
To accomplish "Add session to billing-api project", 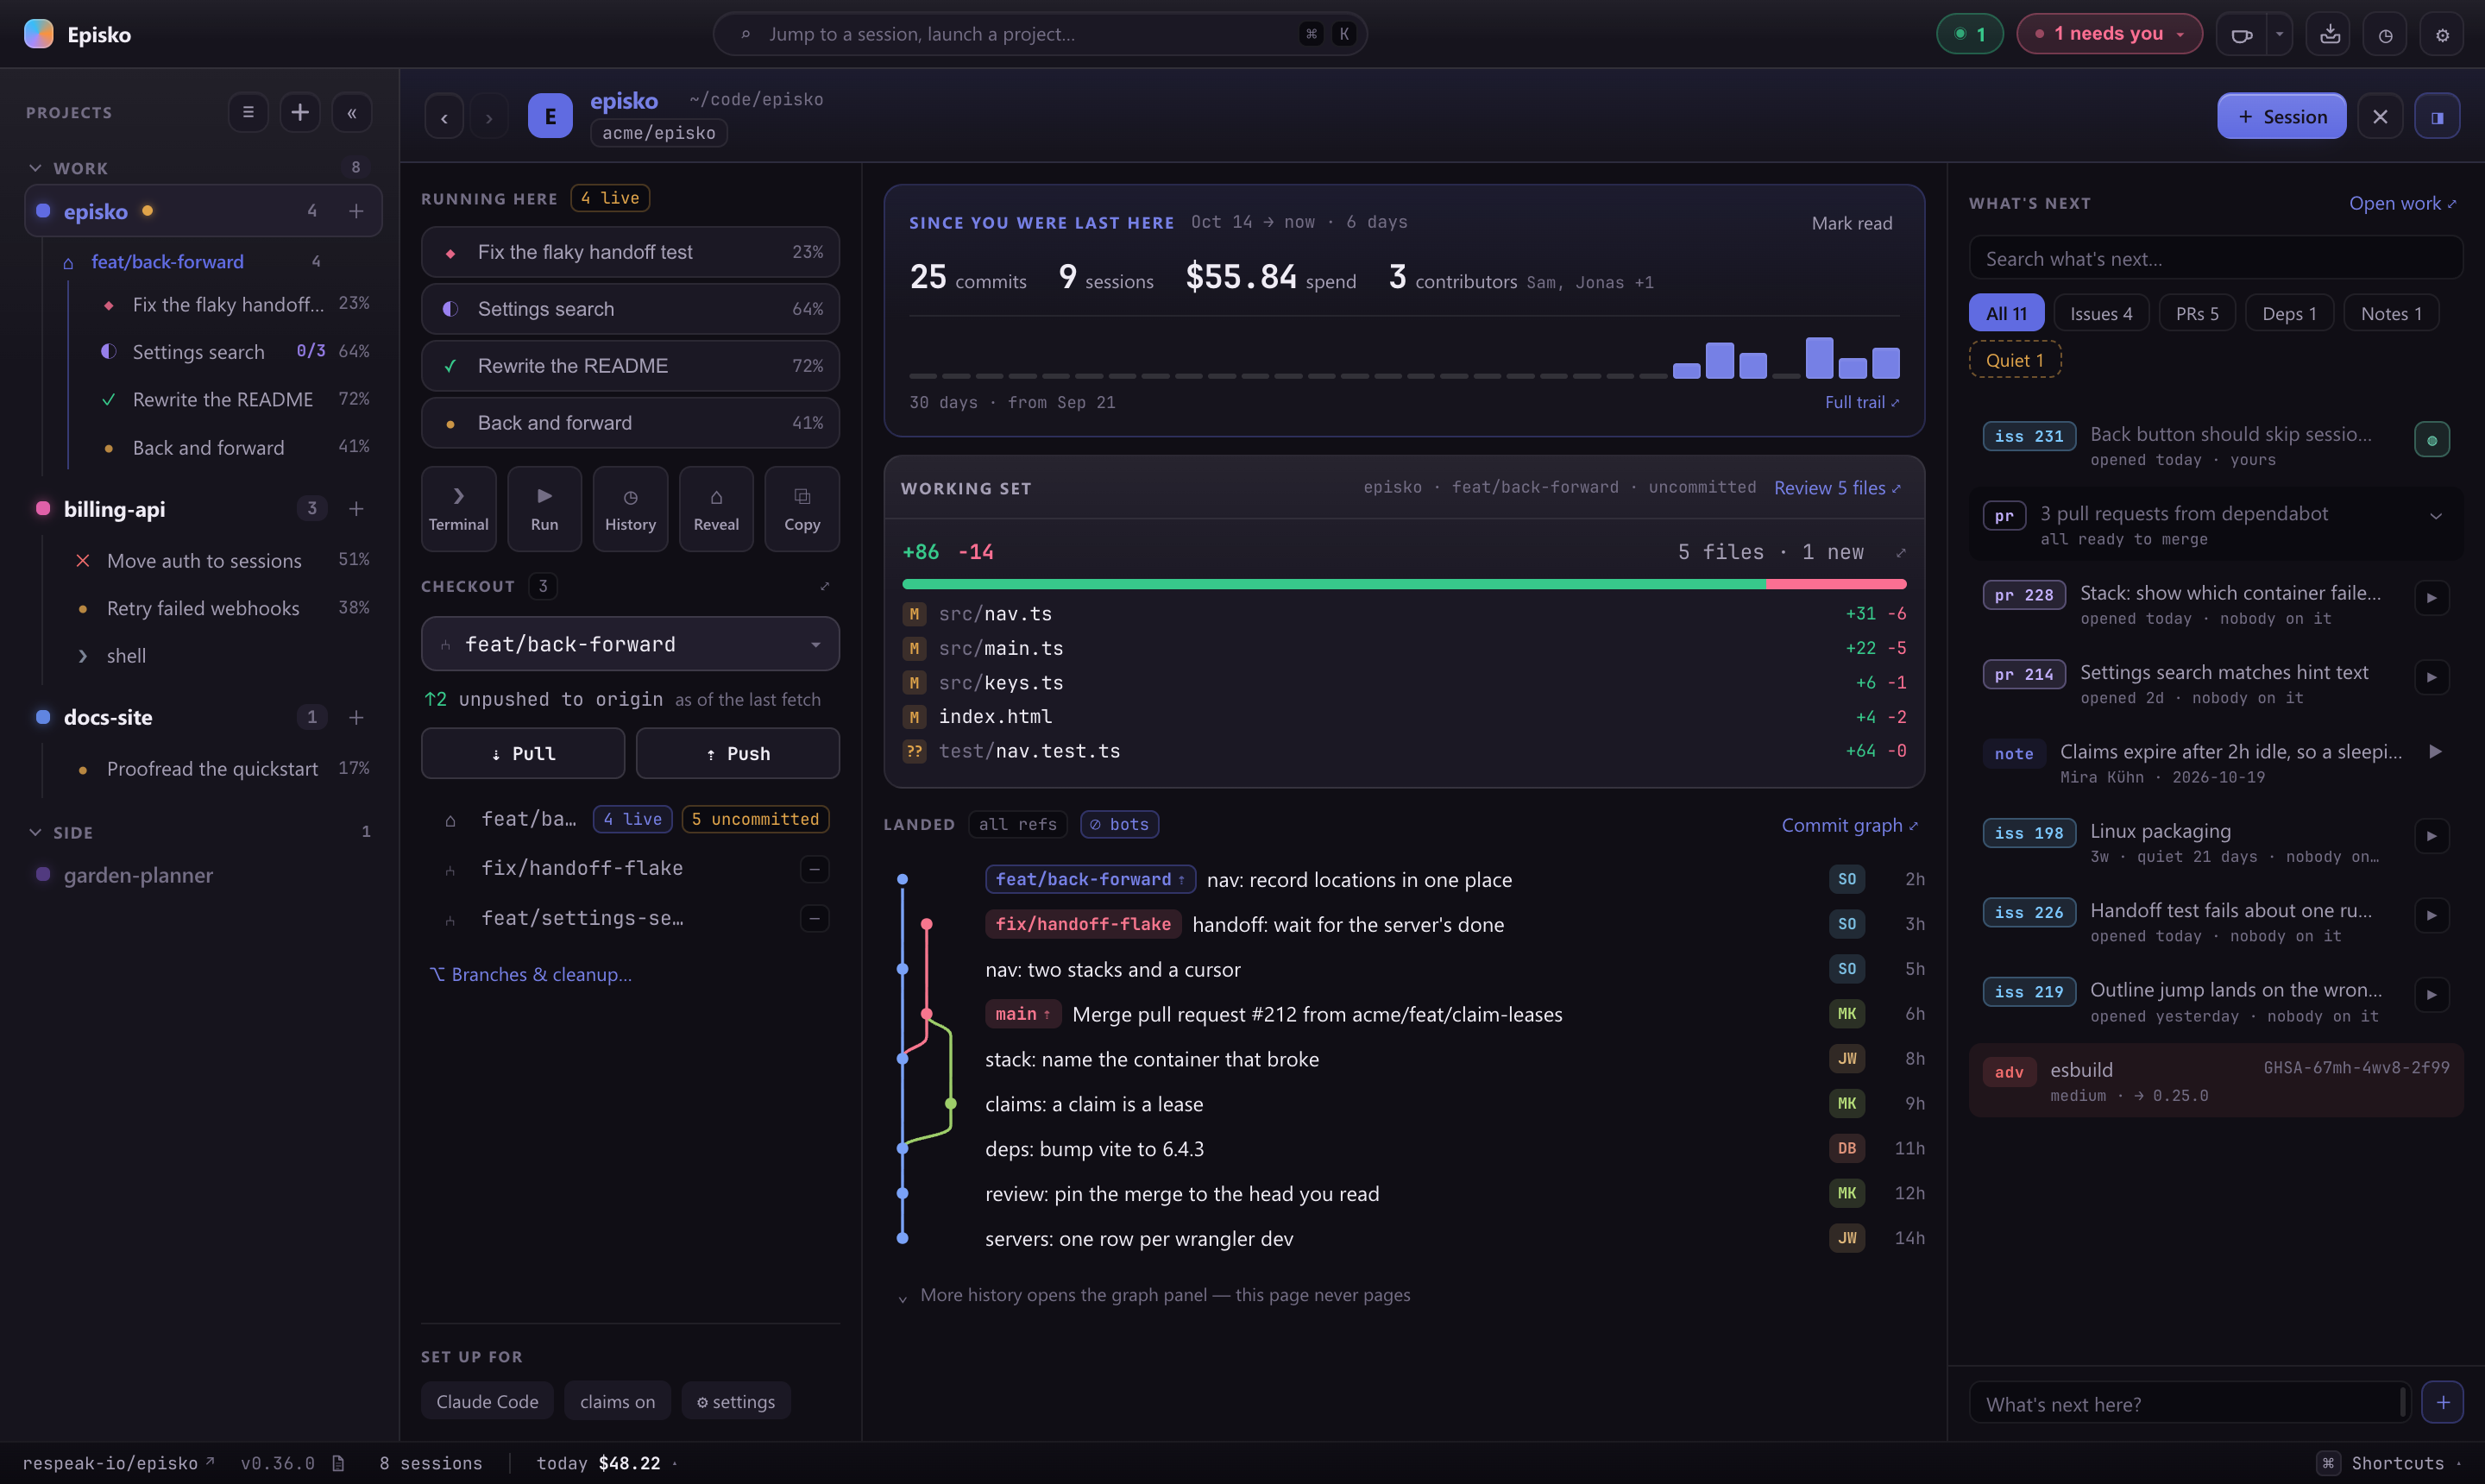I will point(356,508).
